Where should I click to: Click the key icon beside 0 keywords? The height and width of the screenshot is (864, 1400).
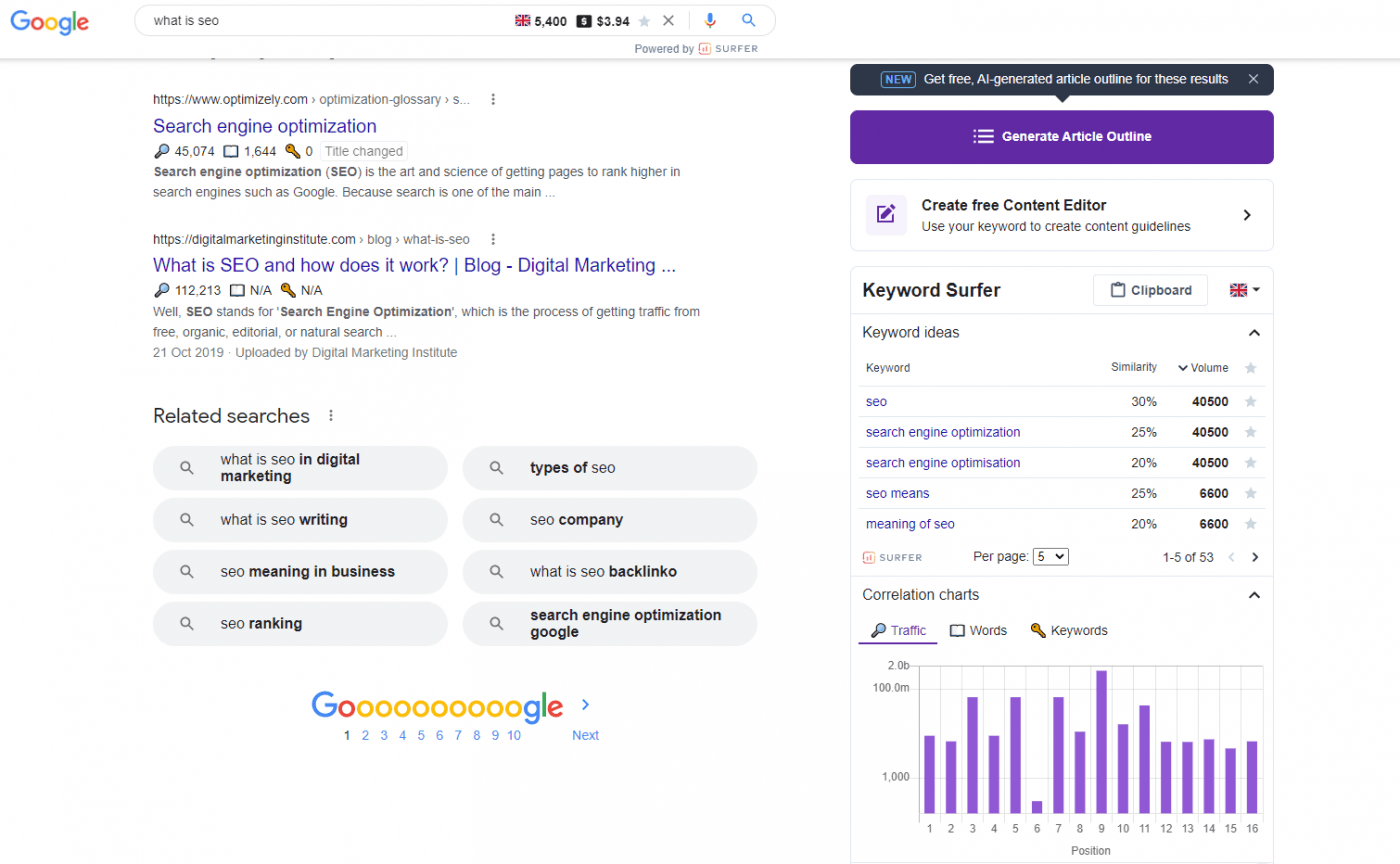coord(292,152)
